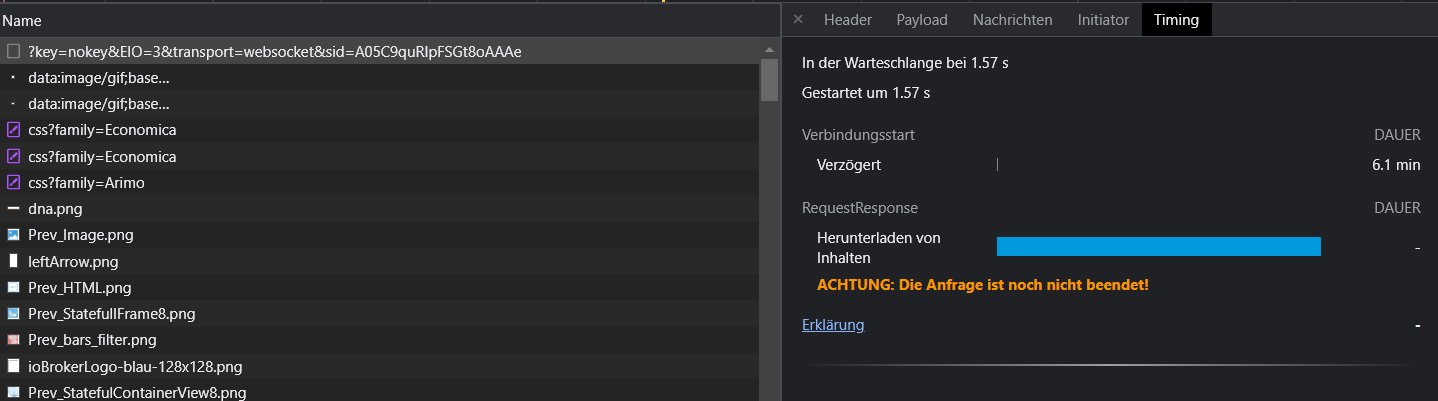Open the Erklärung link

coord(833,325)
